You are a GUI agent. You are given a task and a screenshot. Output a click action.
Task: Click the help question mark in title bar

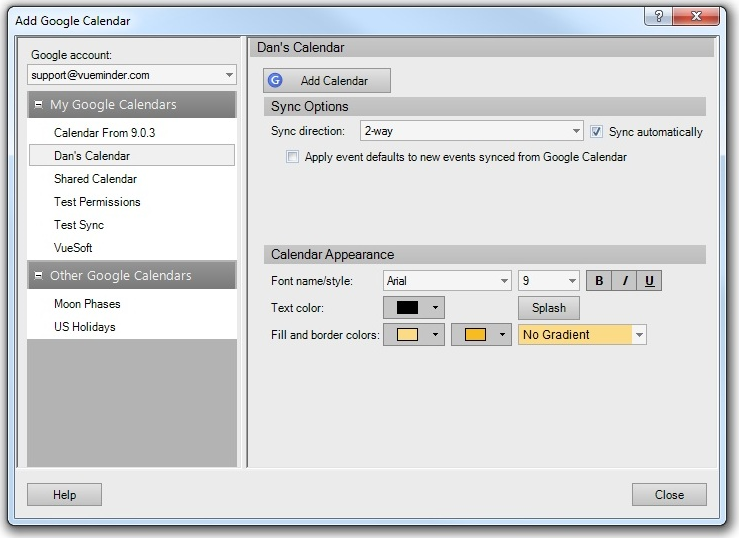coord(658,17)
